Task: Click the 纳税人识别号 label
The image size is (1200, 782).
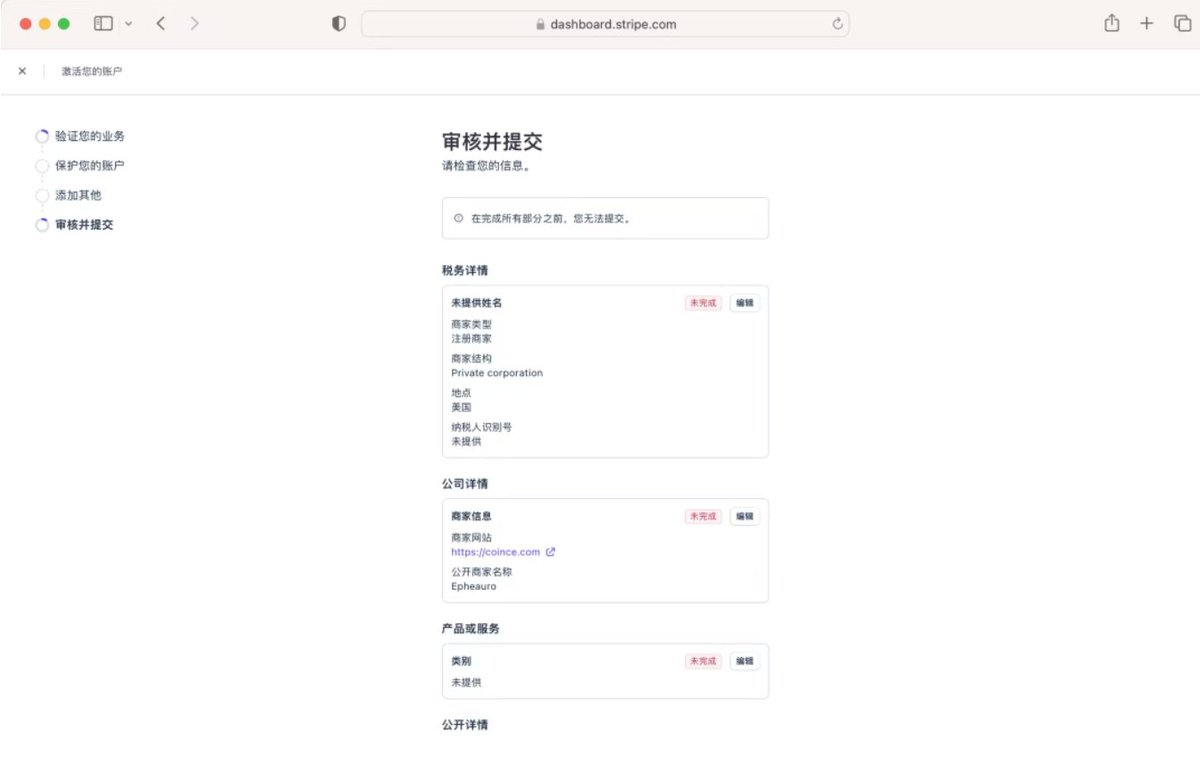Action: [x=481, y=427]
